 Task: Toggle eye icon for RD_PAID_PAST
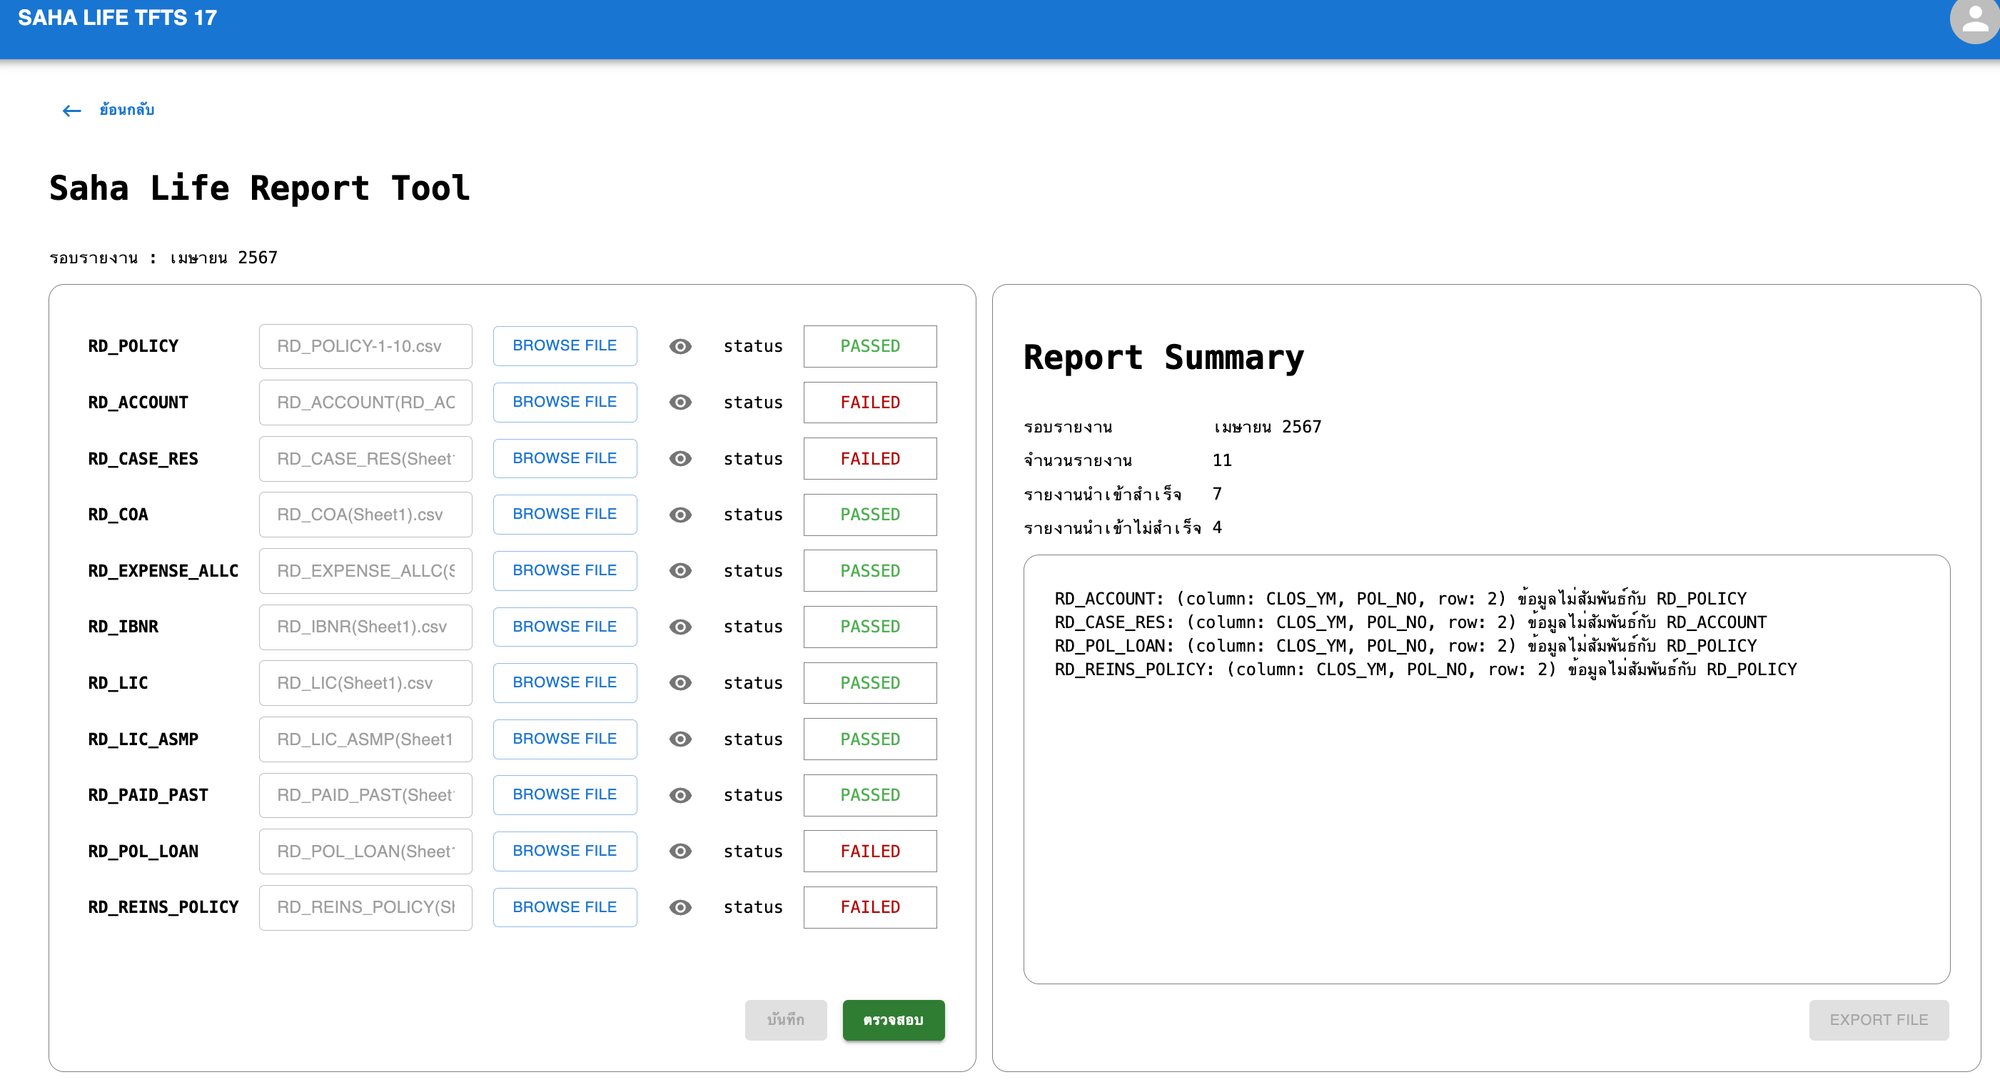680,795
